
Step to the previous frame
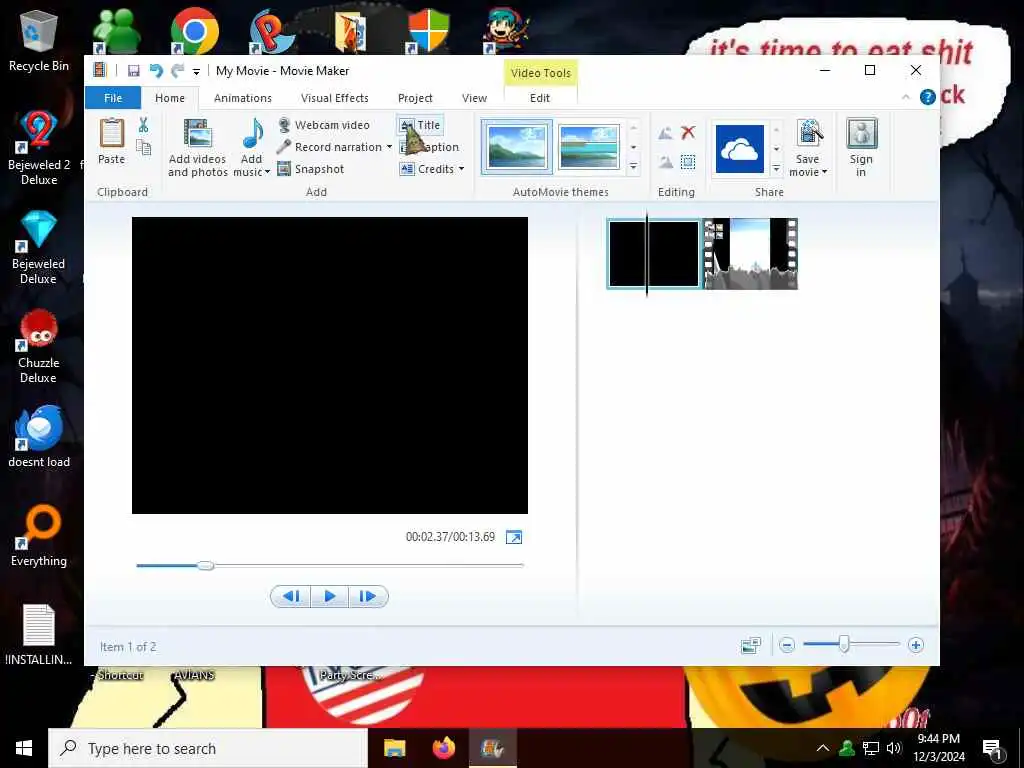point(291,596)
